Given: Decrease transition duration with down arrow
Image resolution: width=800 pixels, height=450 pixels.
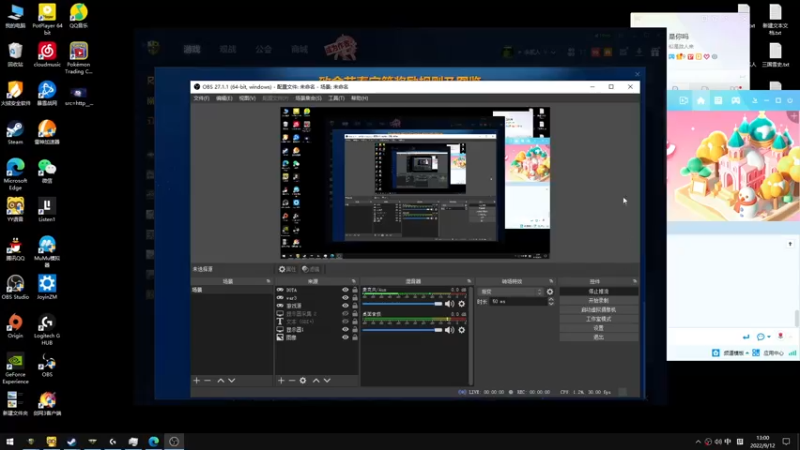Looking at the screenshot, I should tap(551, 304).
